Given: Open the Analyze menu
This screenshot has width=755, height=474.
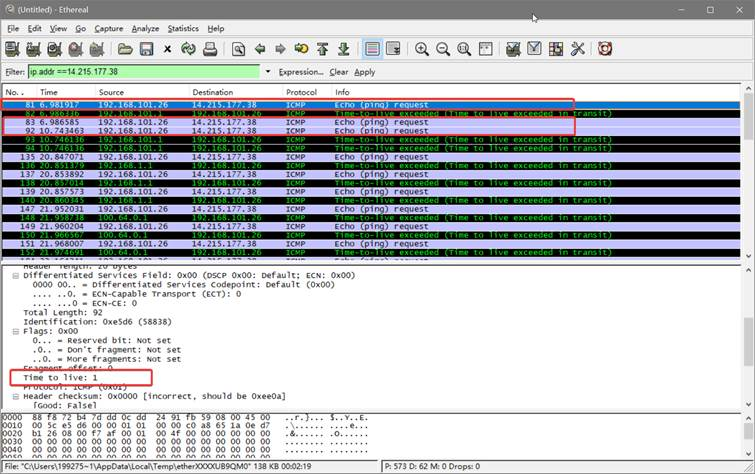Looking at the screenshot, I should (145, 28).
